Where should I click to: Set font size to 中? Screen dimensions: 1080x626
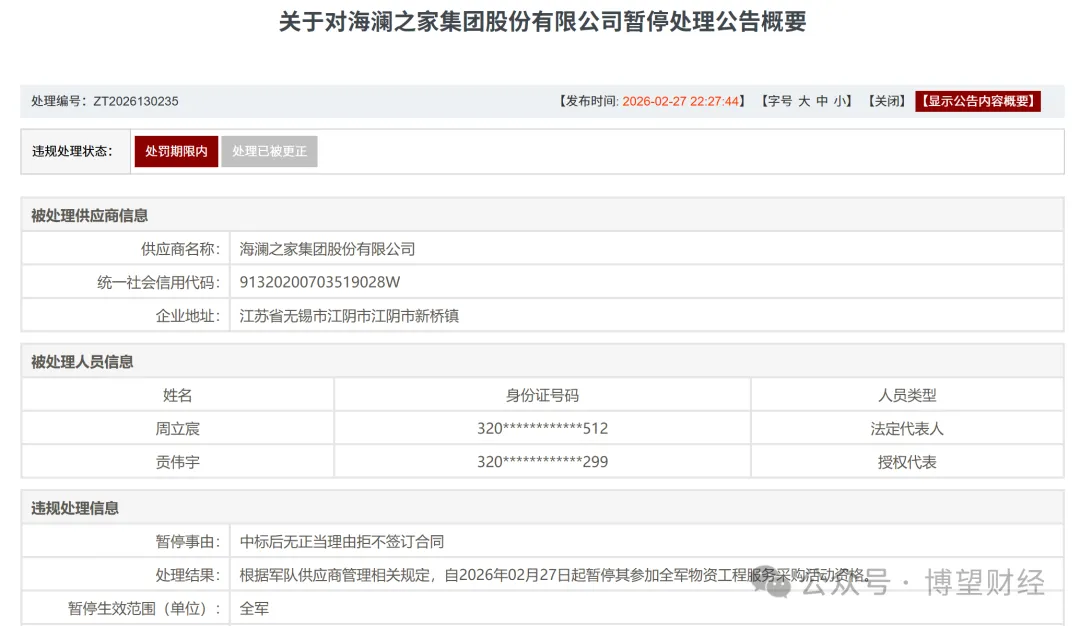tap(822, 101)
